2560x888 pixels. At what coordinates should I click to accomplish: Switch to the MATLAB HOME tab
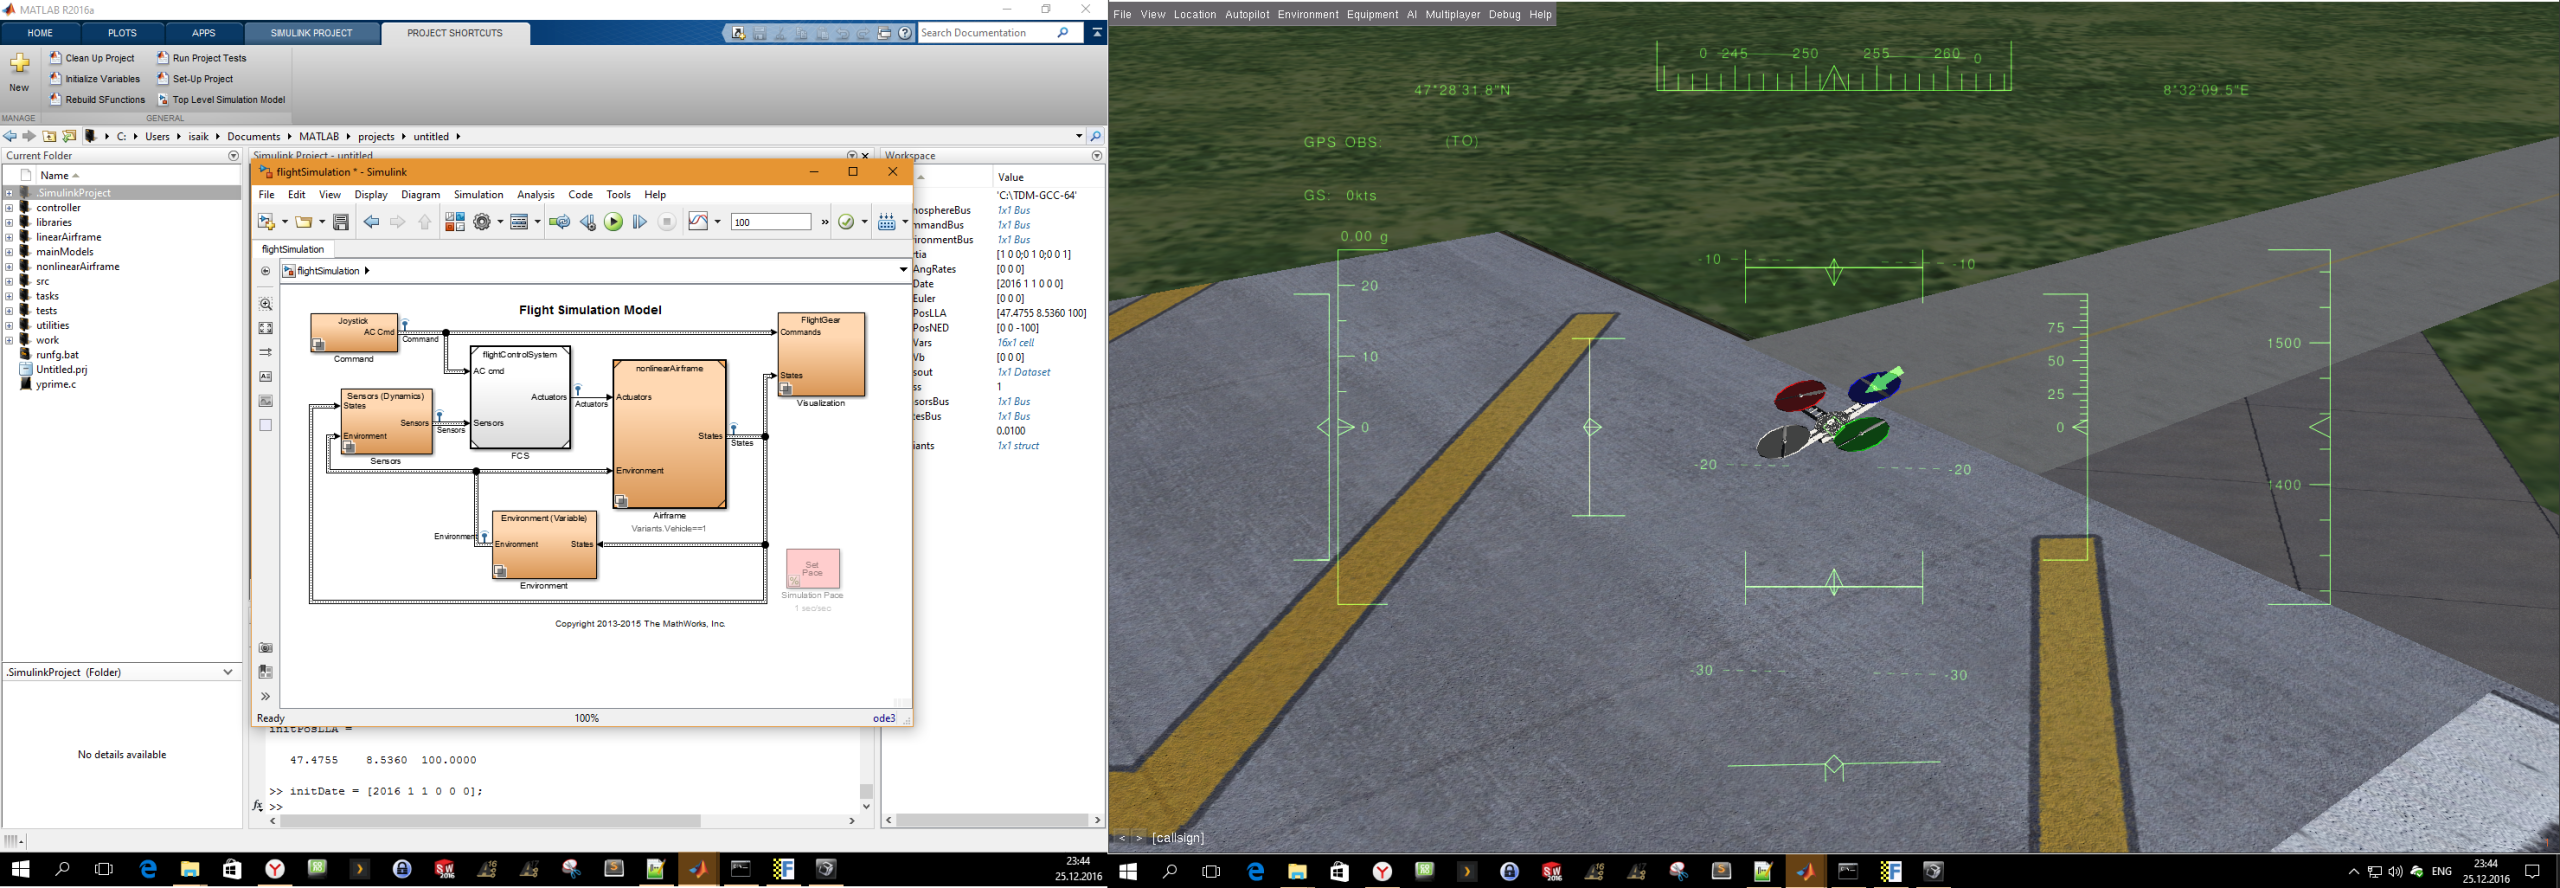[x=40, y=33]
